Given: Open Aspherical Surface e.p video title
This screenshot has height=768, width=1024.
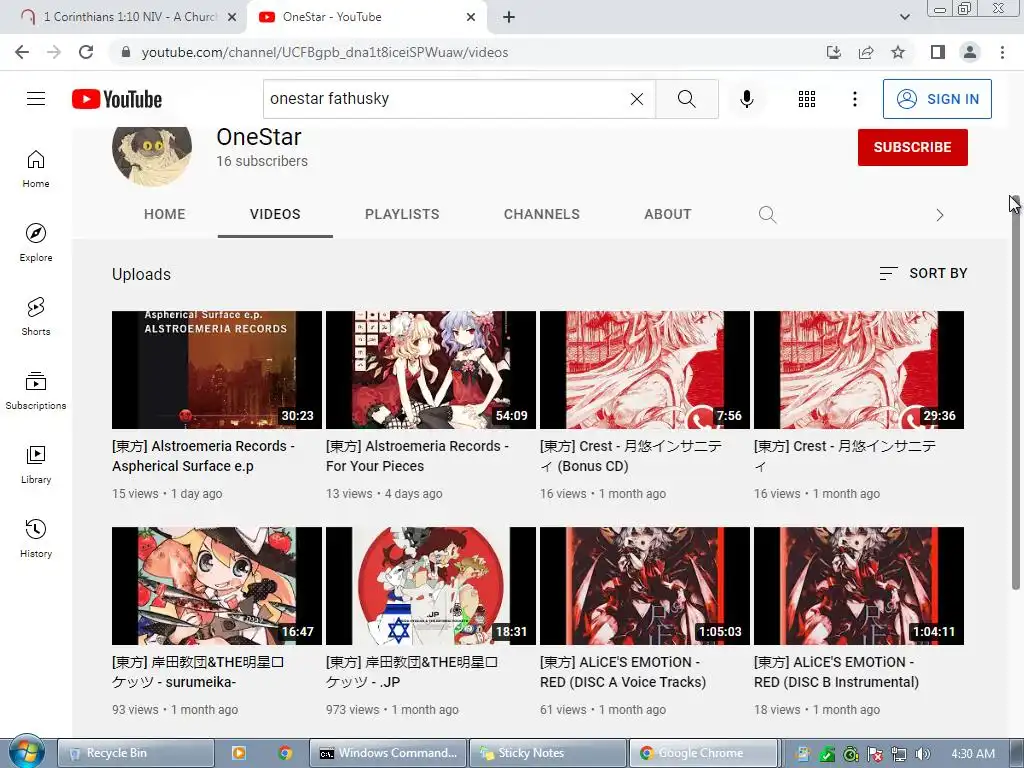Looking at the screenshot, I should click(203, 456).
